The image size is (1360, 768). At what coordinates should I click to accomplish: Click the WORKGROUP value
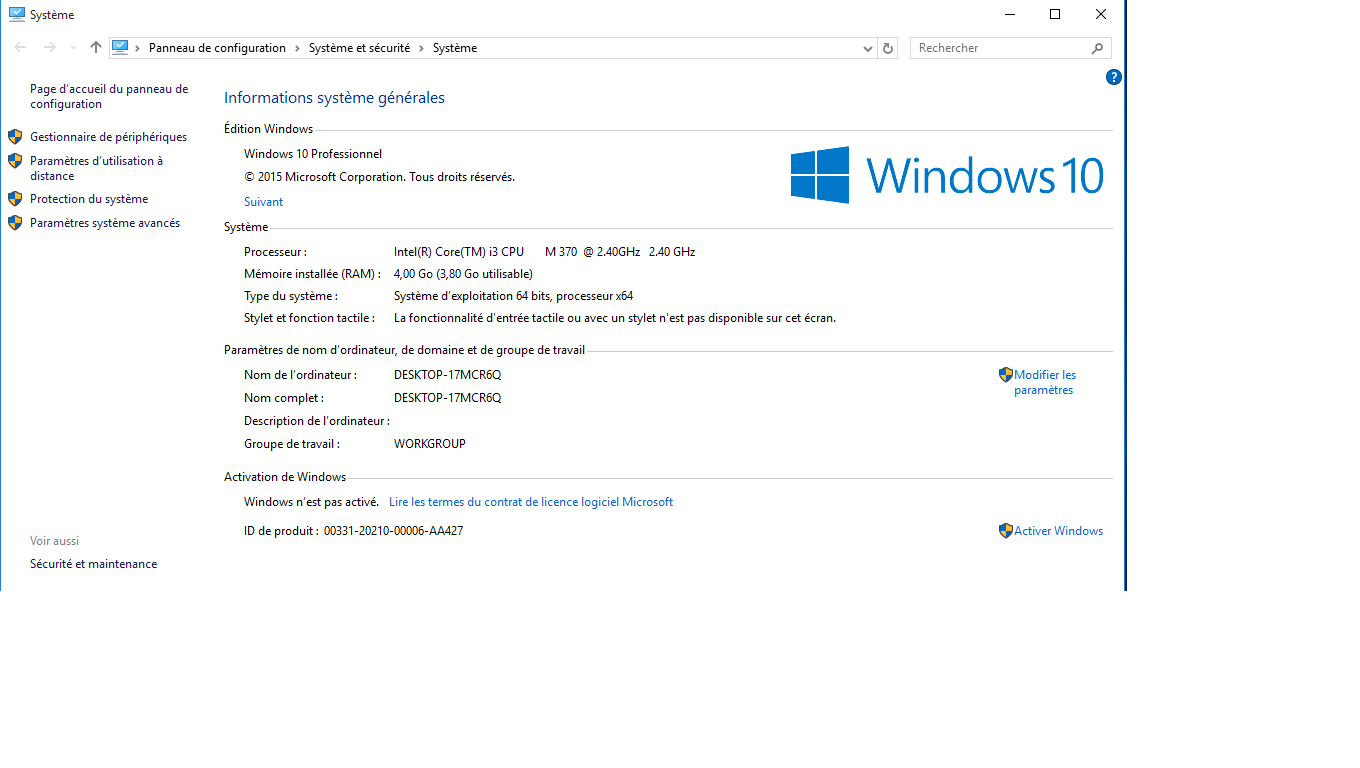tap(430, 444)
